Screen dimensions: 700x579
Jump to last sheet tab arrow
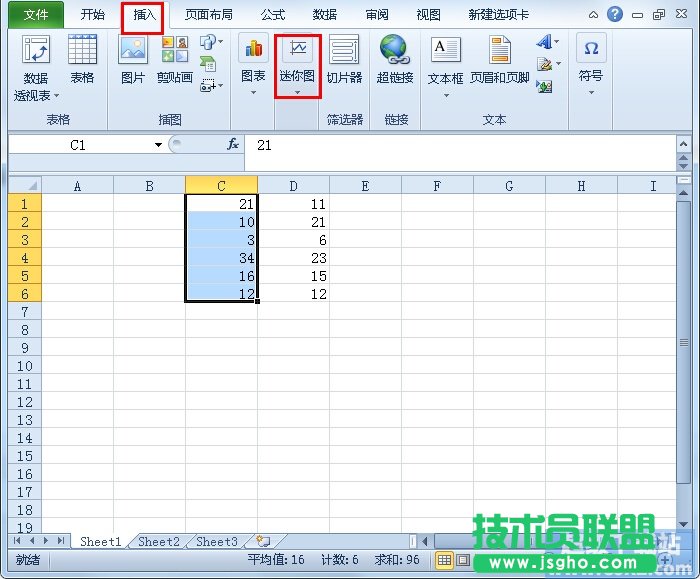(x=61, y=541)
